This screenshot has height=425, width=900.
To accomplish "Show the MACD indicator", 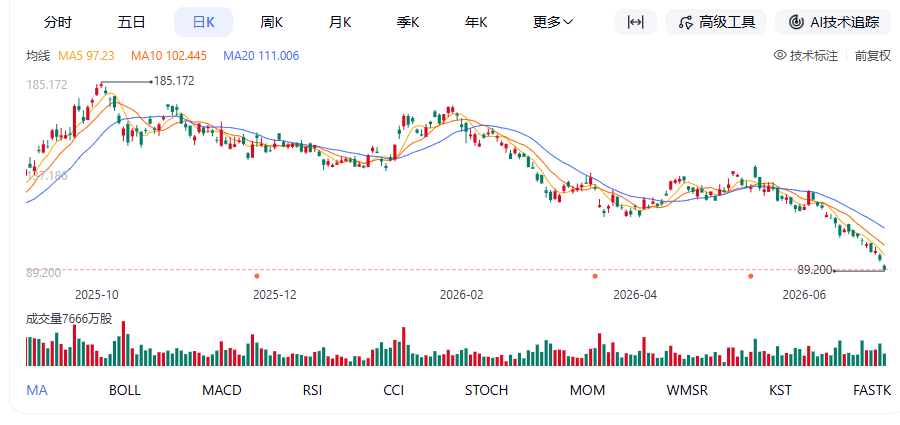I will point(222,390).
